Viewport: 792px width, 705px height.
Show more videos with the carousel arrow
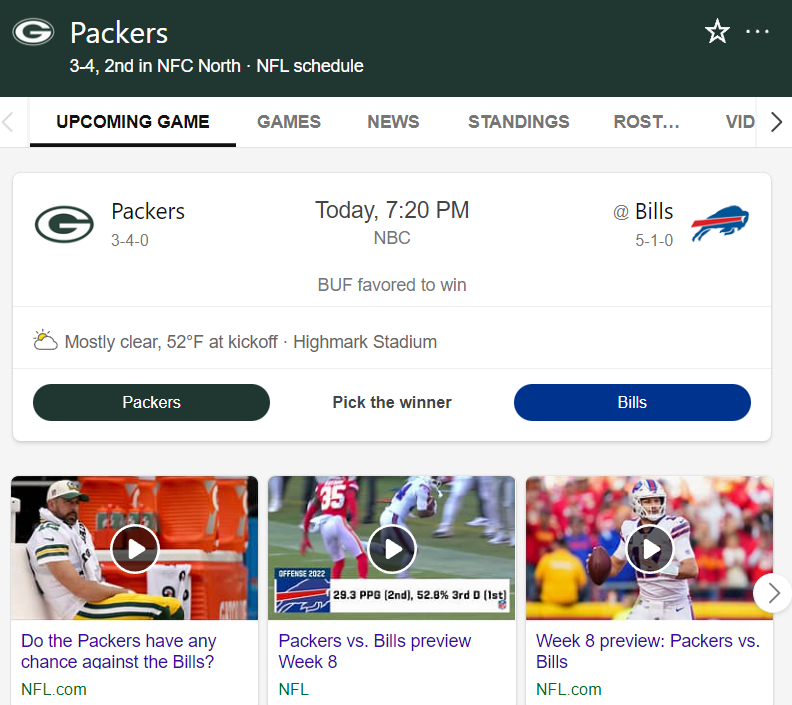coord(773,593)
